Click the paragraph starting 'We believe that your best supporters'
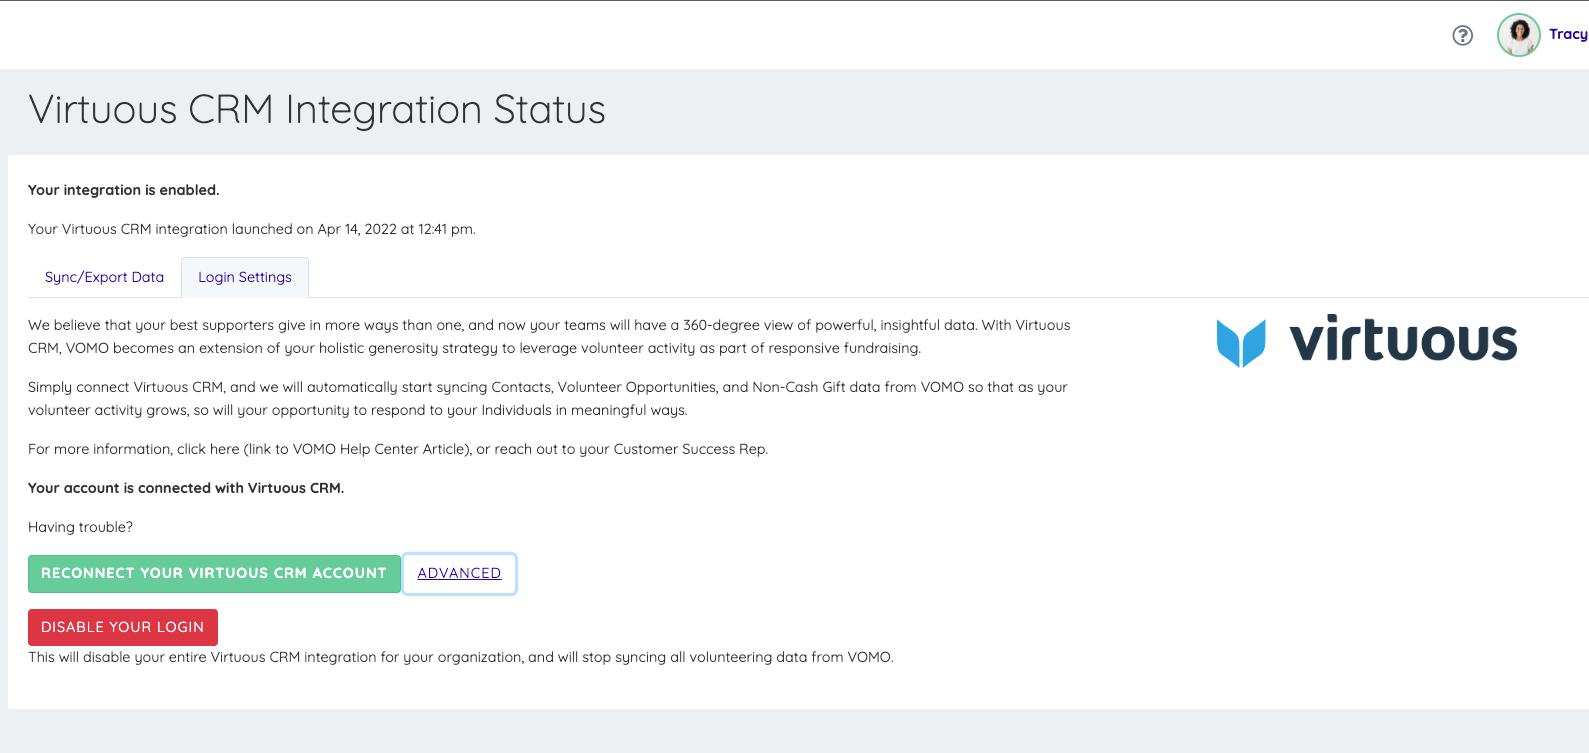Viewport: 1589px width, 753px height. pyautogui.click(x=549, y=336)
